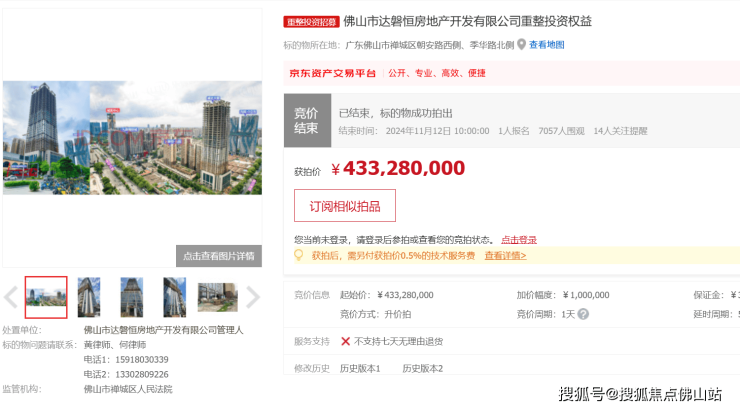Click starting price ¥433,280,000 in 竞价信息
The image size is (740, 410).
click(x=405, y=295)
